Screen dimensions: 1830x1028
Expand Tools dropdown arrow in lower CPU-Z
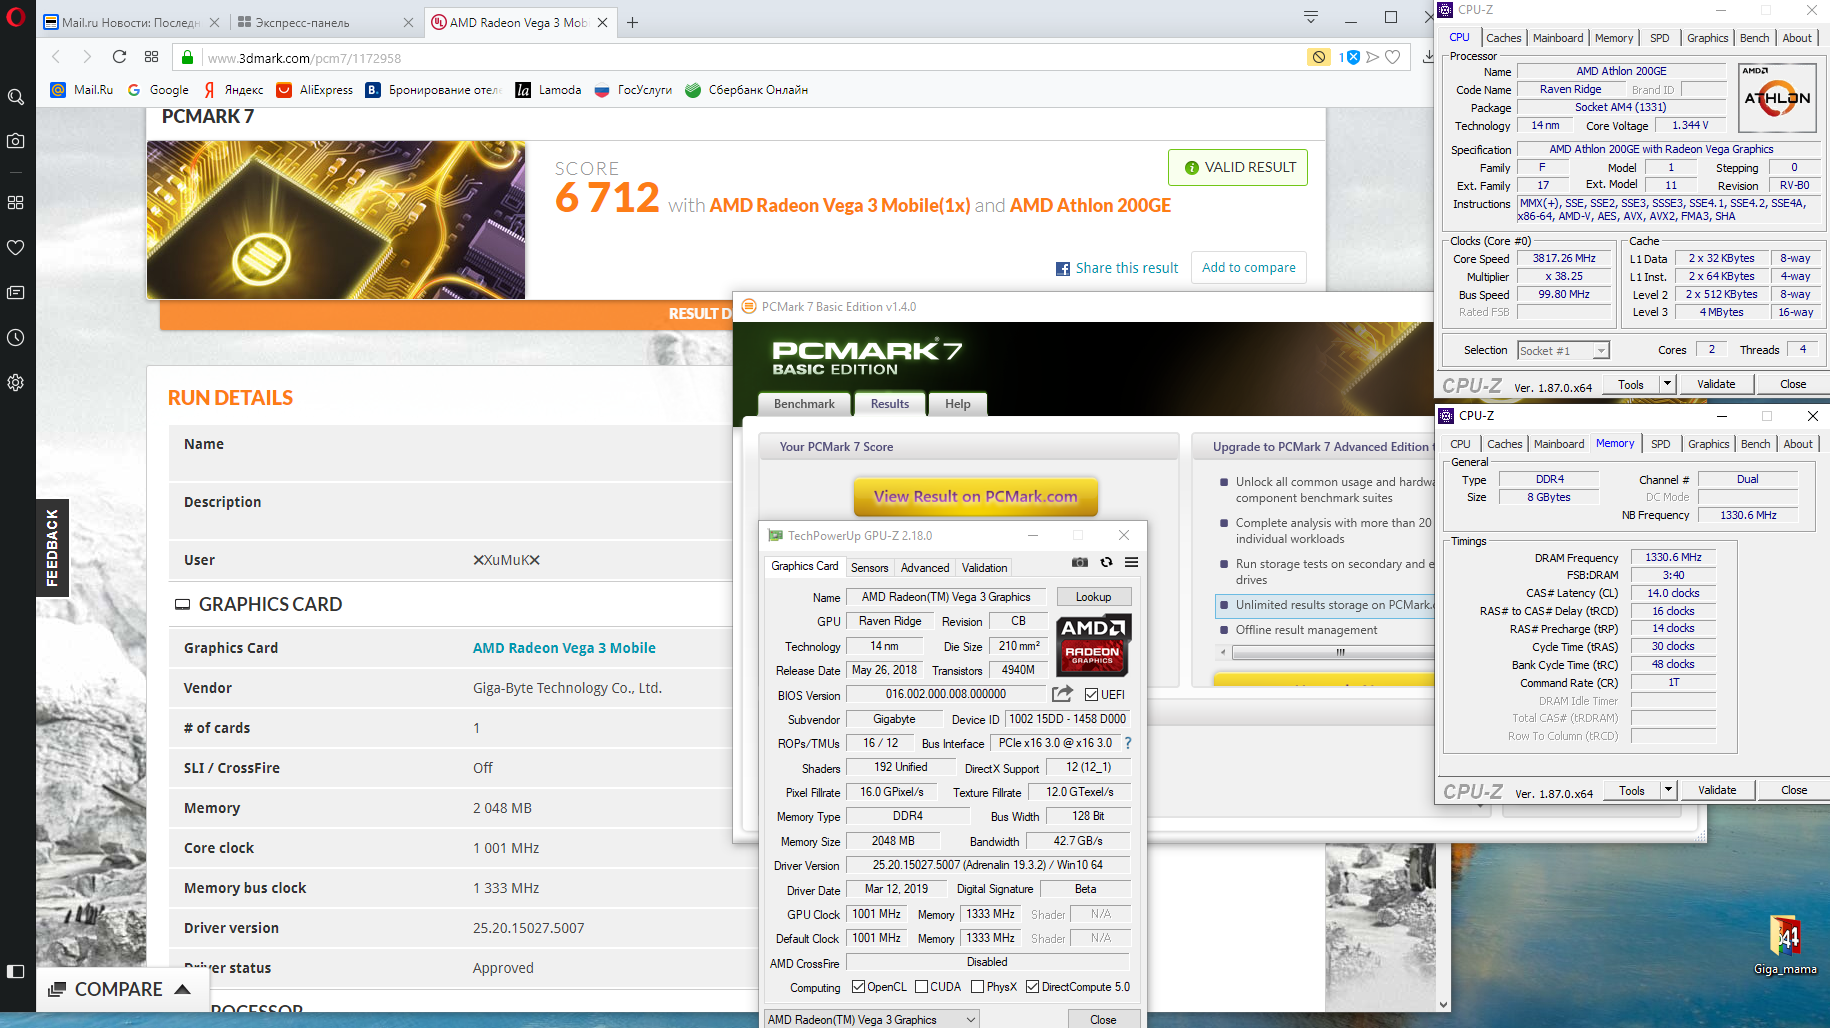point(1668,790)
